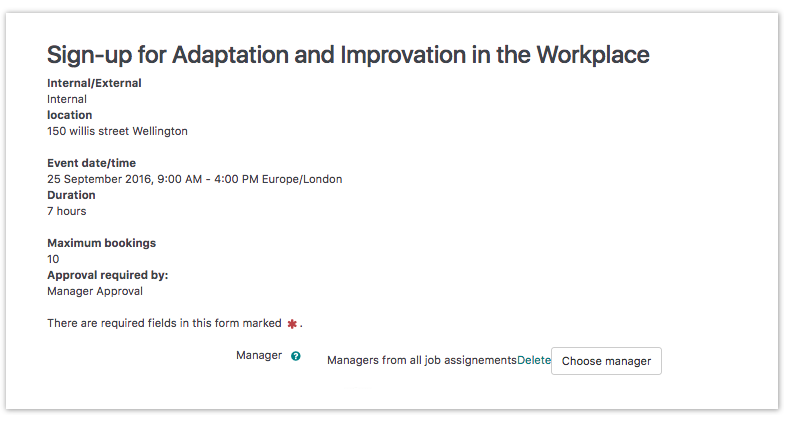This screenshot has width=793, height=424.
Task: Open the Manager field help icon
Action: click(x=296, y=356)
